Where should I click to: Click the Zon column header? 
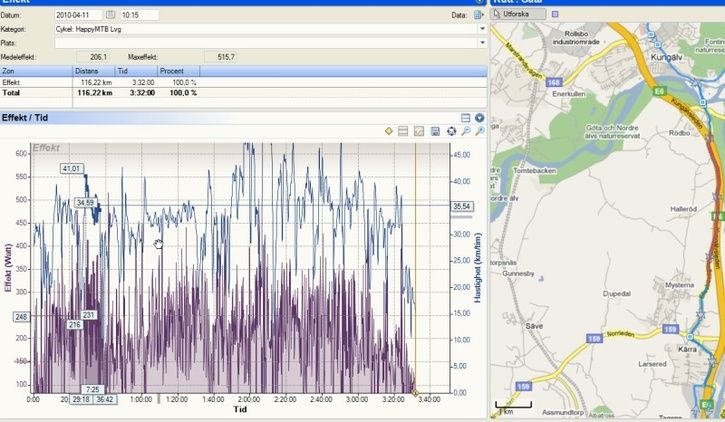tap(36, 71)
